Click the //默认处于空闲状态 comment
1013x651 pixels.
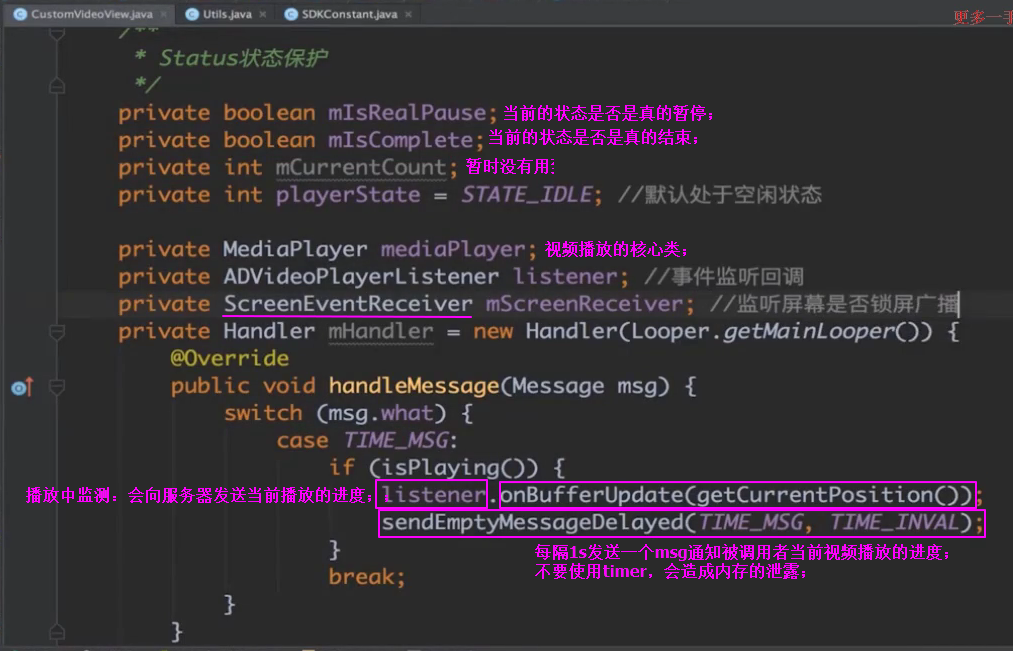pyautogui.click(x=720, y=194)
